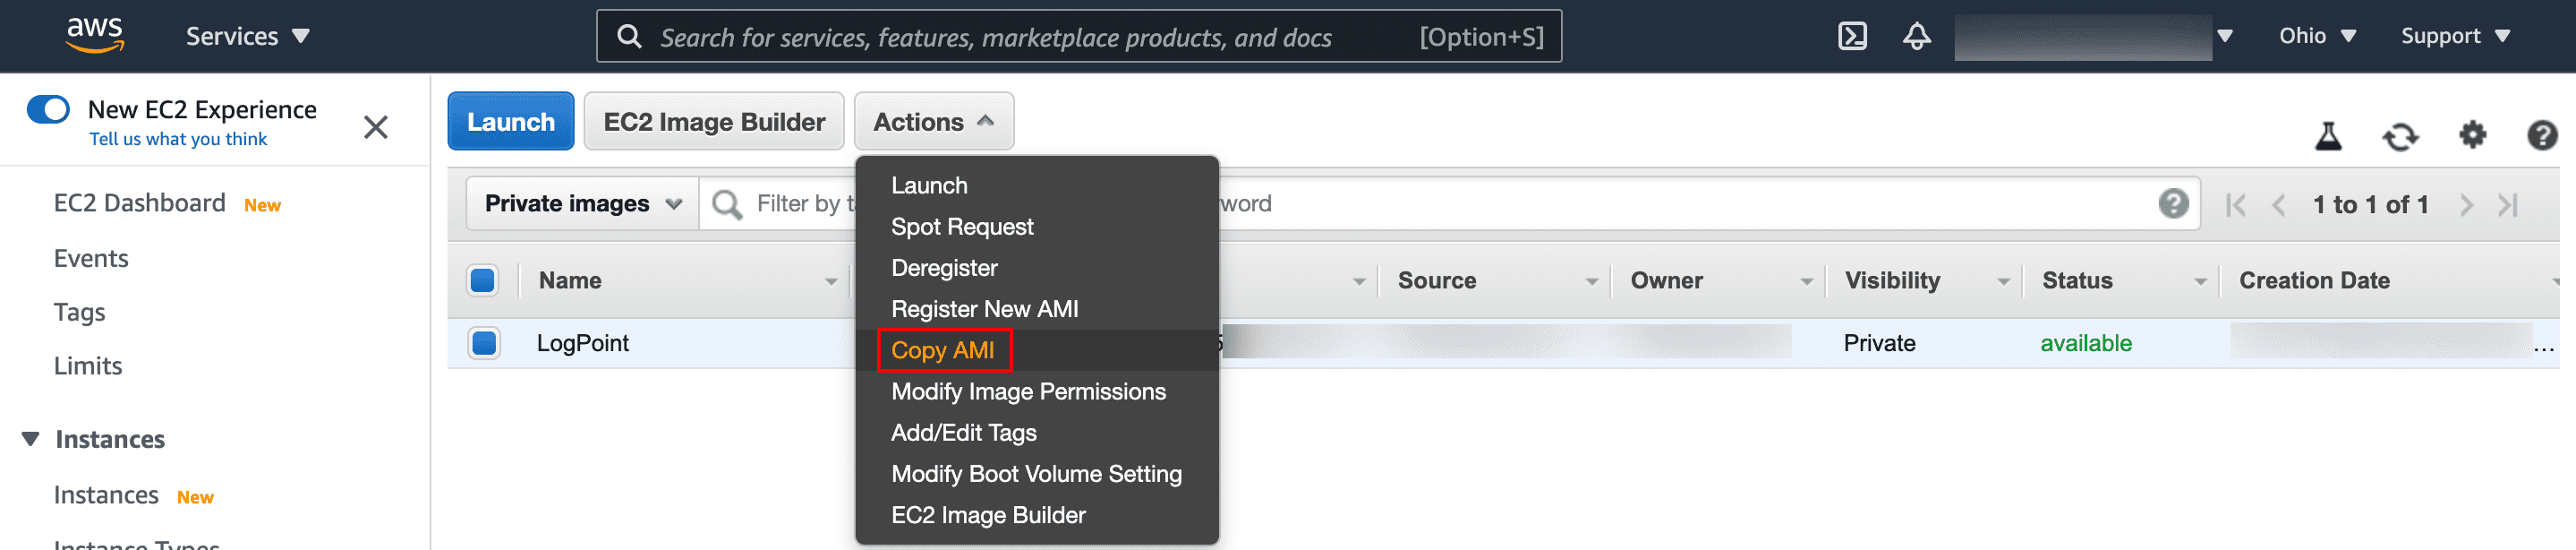Screen dimensions: 2576x550
Task: Go to the next page of results
Action: pyautogui.click(x=2465, y=205)
